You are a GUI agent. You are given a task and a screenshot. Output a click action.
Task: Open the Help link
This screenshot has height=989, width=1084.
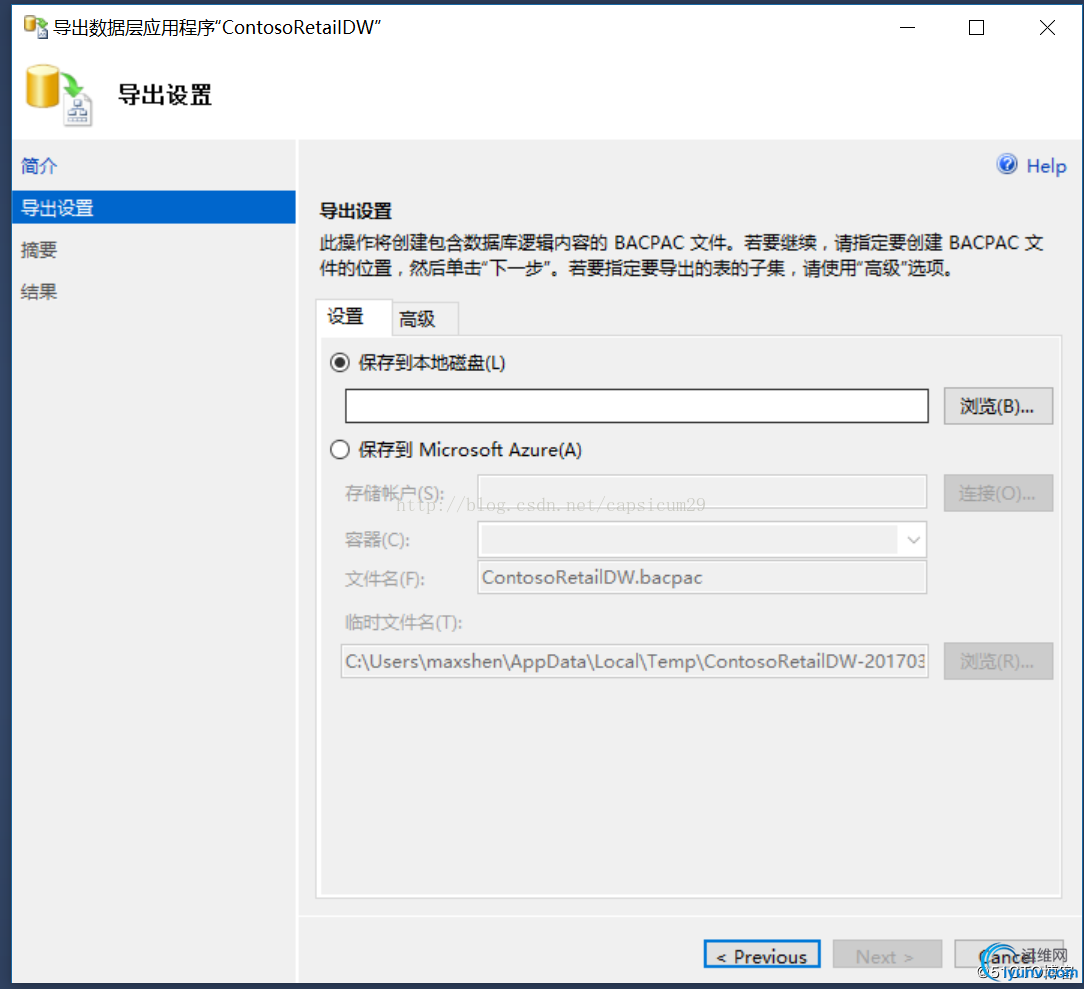point(1046,166)
